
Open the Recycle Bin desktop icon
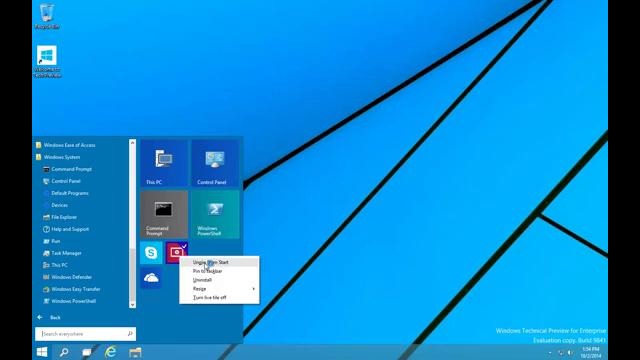click(47, 16)
